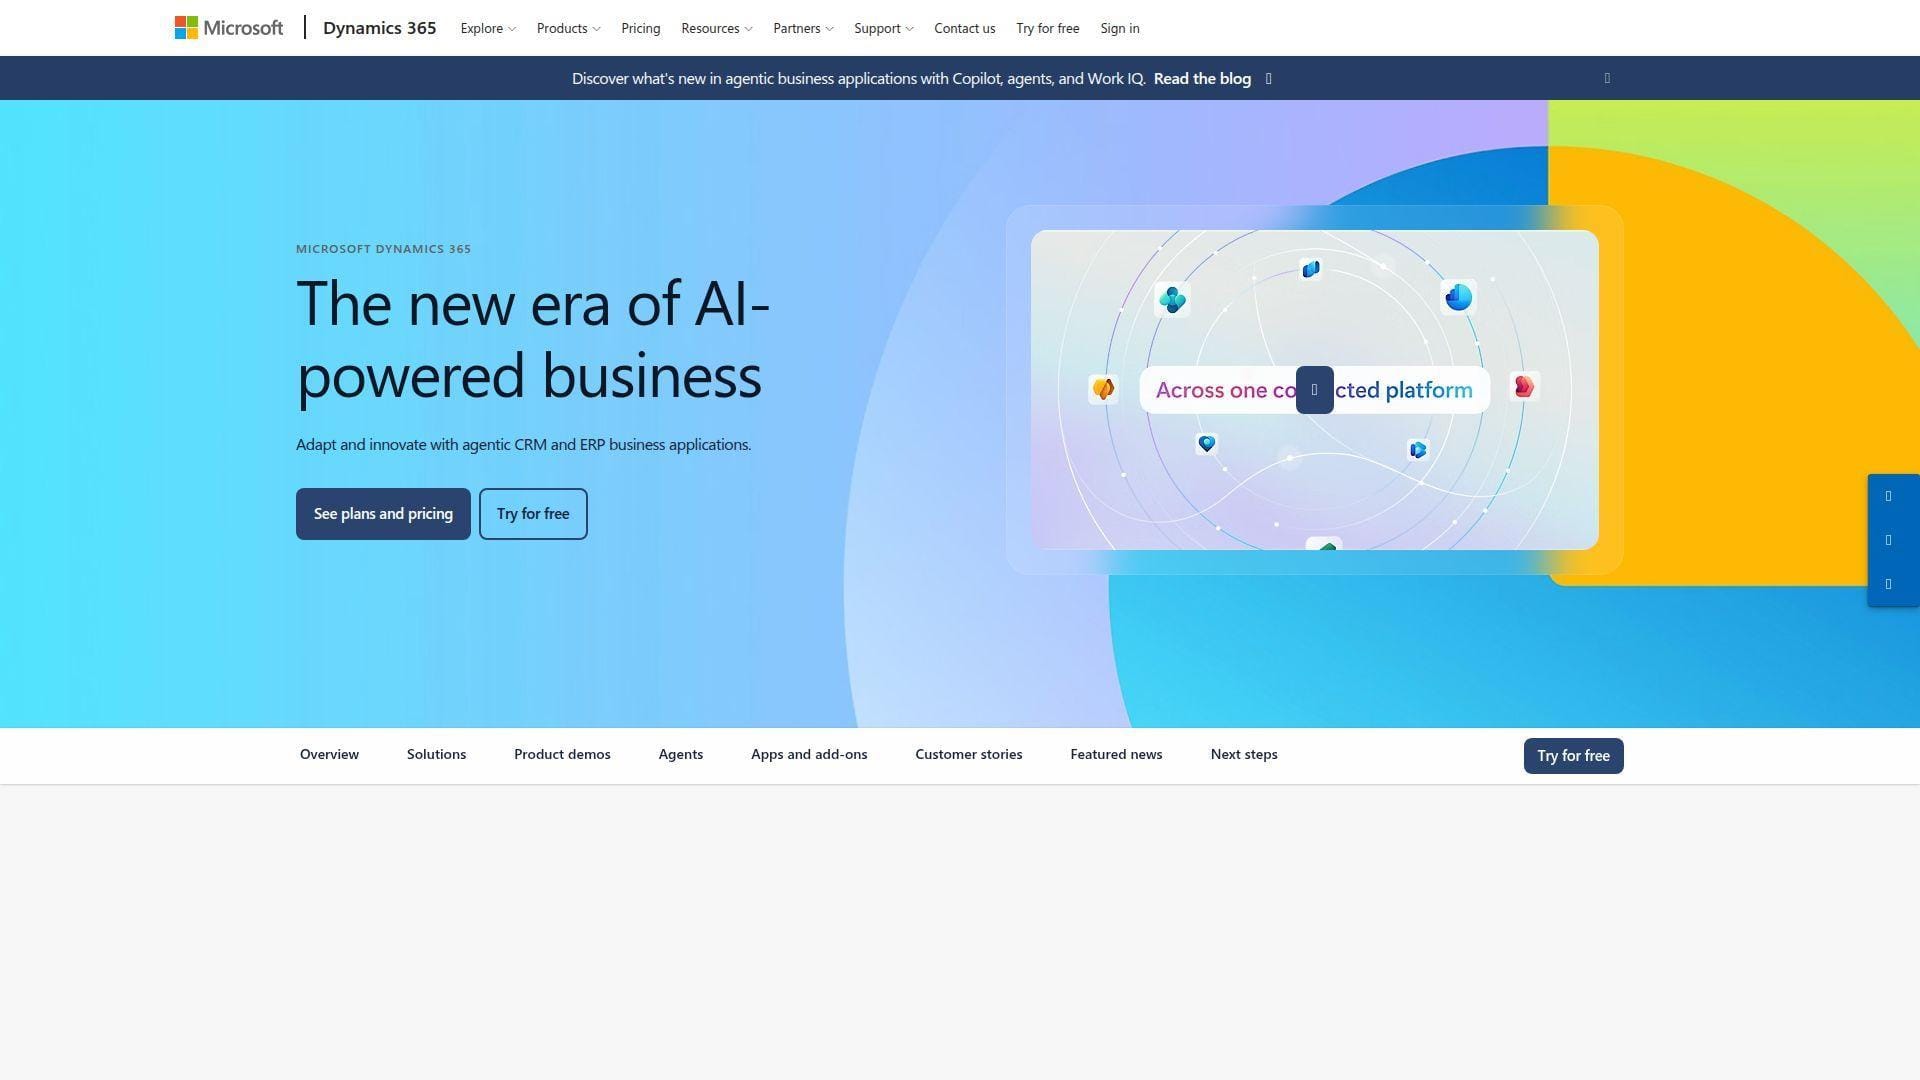The image size is (1920, 1080).
Task: Click the red app icon right of the video caption
Action: coord(1524,387)
